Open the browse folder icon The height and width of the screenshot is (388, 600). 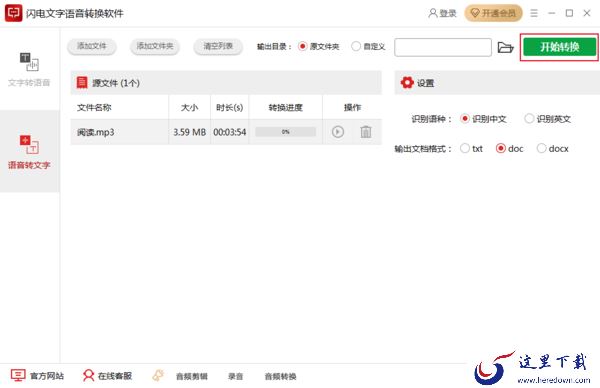505,47
